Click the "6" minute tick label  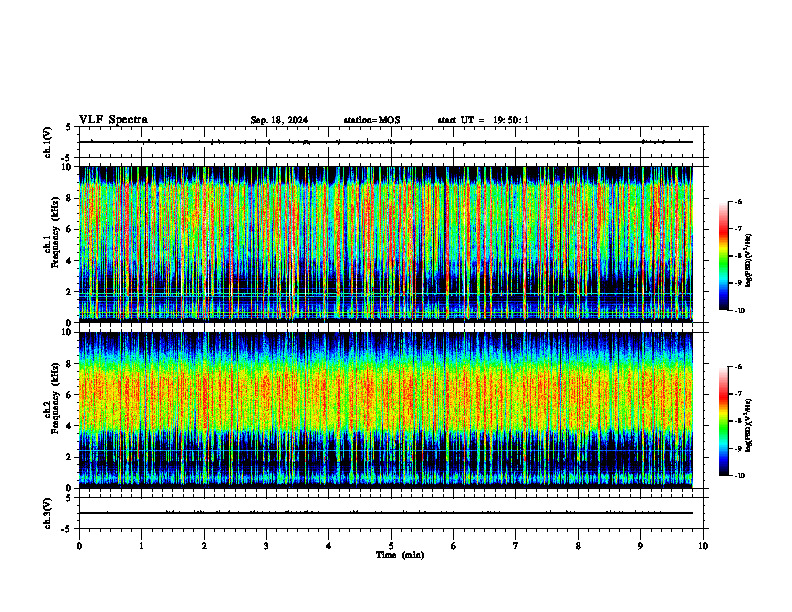453,546
